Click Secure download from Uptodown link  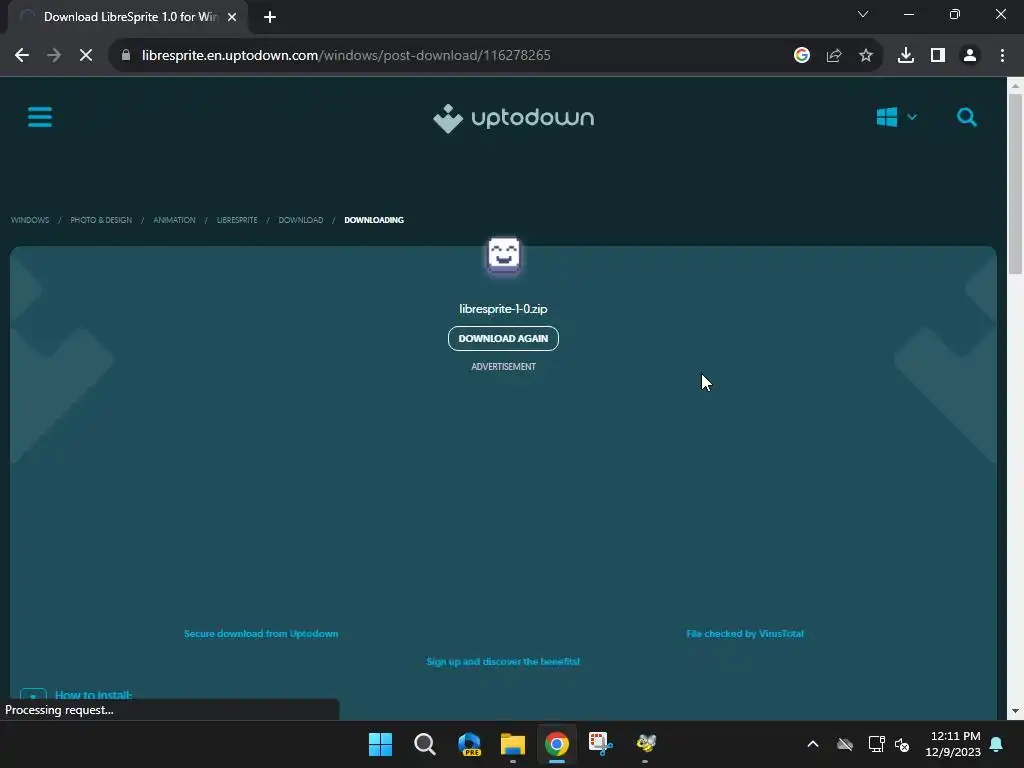(261, 633)
